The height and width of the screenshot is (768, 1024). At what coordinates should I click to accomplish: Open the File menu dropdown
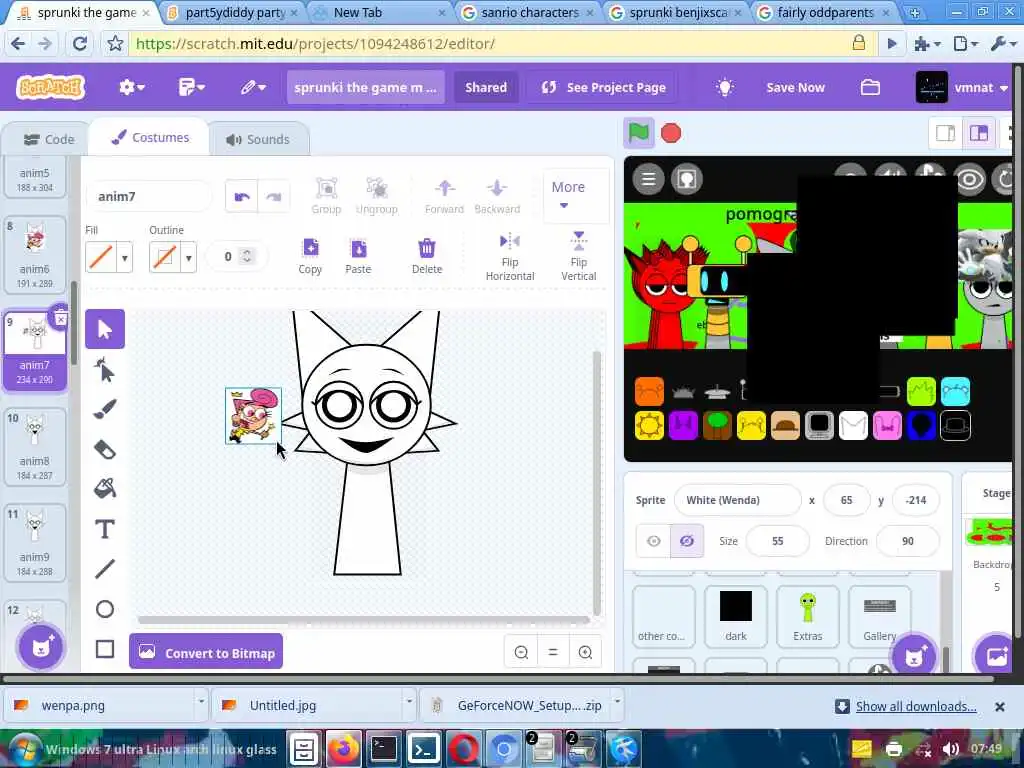tap(191, 88)
